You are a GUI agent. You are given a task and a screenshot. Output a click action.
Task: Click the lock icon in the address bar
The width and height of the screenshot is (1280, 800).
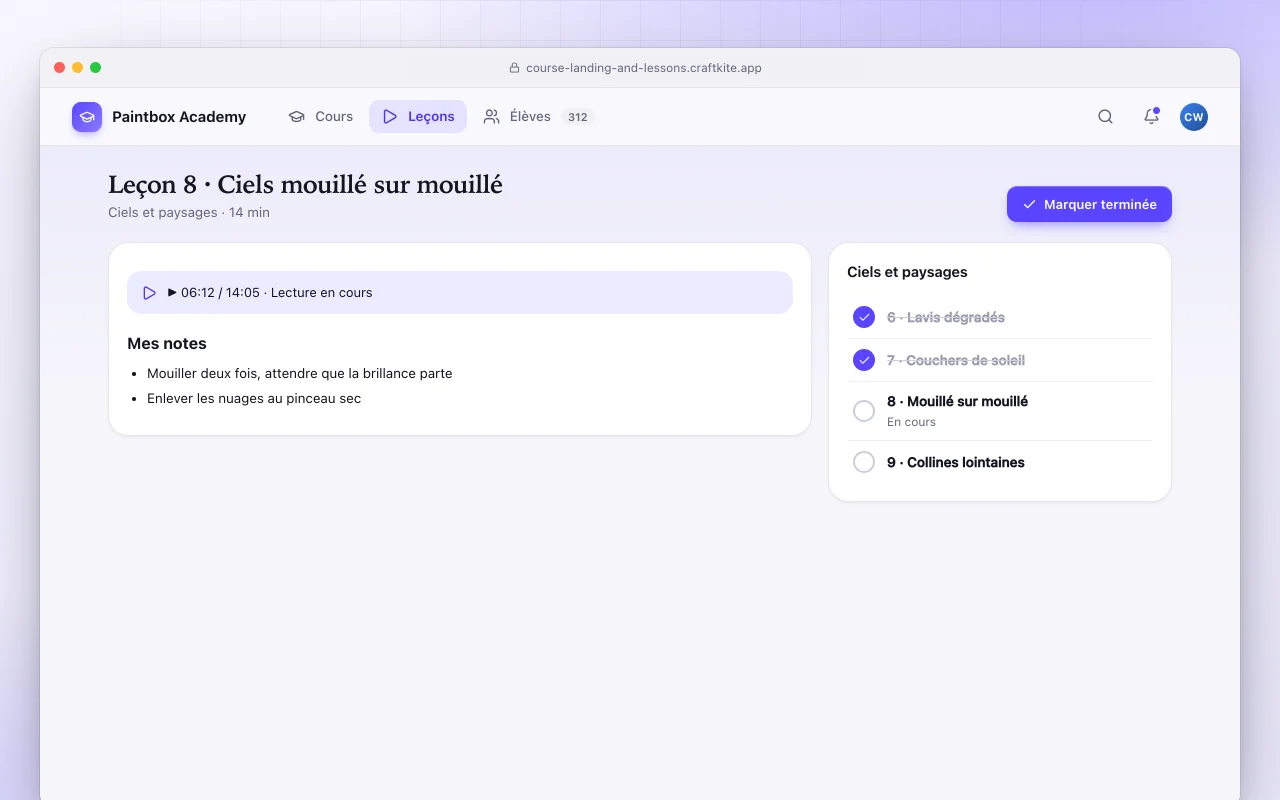click(x=514, y=68)
